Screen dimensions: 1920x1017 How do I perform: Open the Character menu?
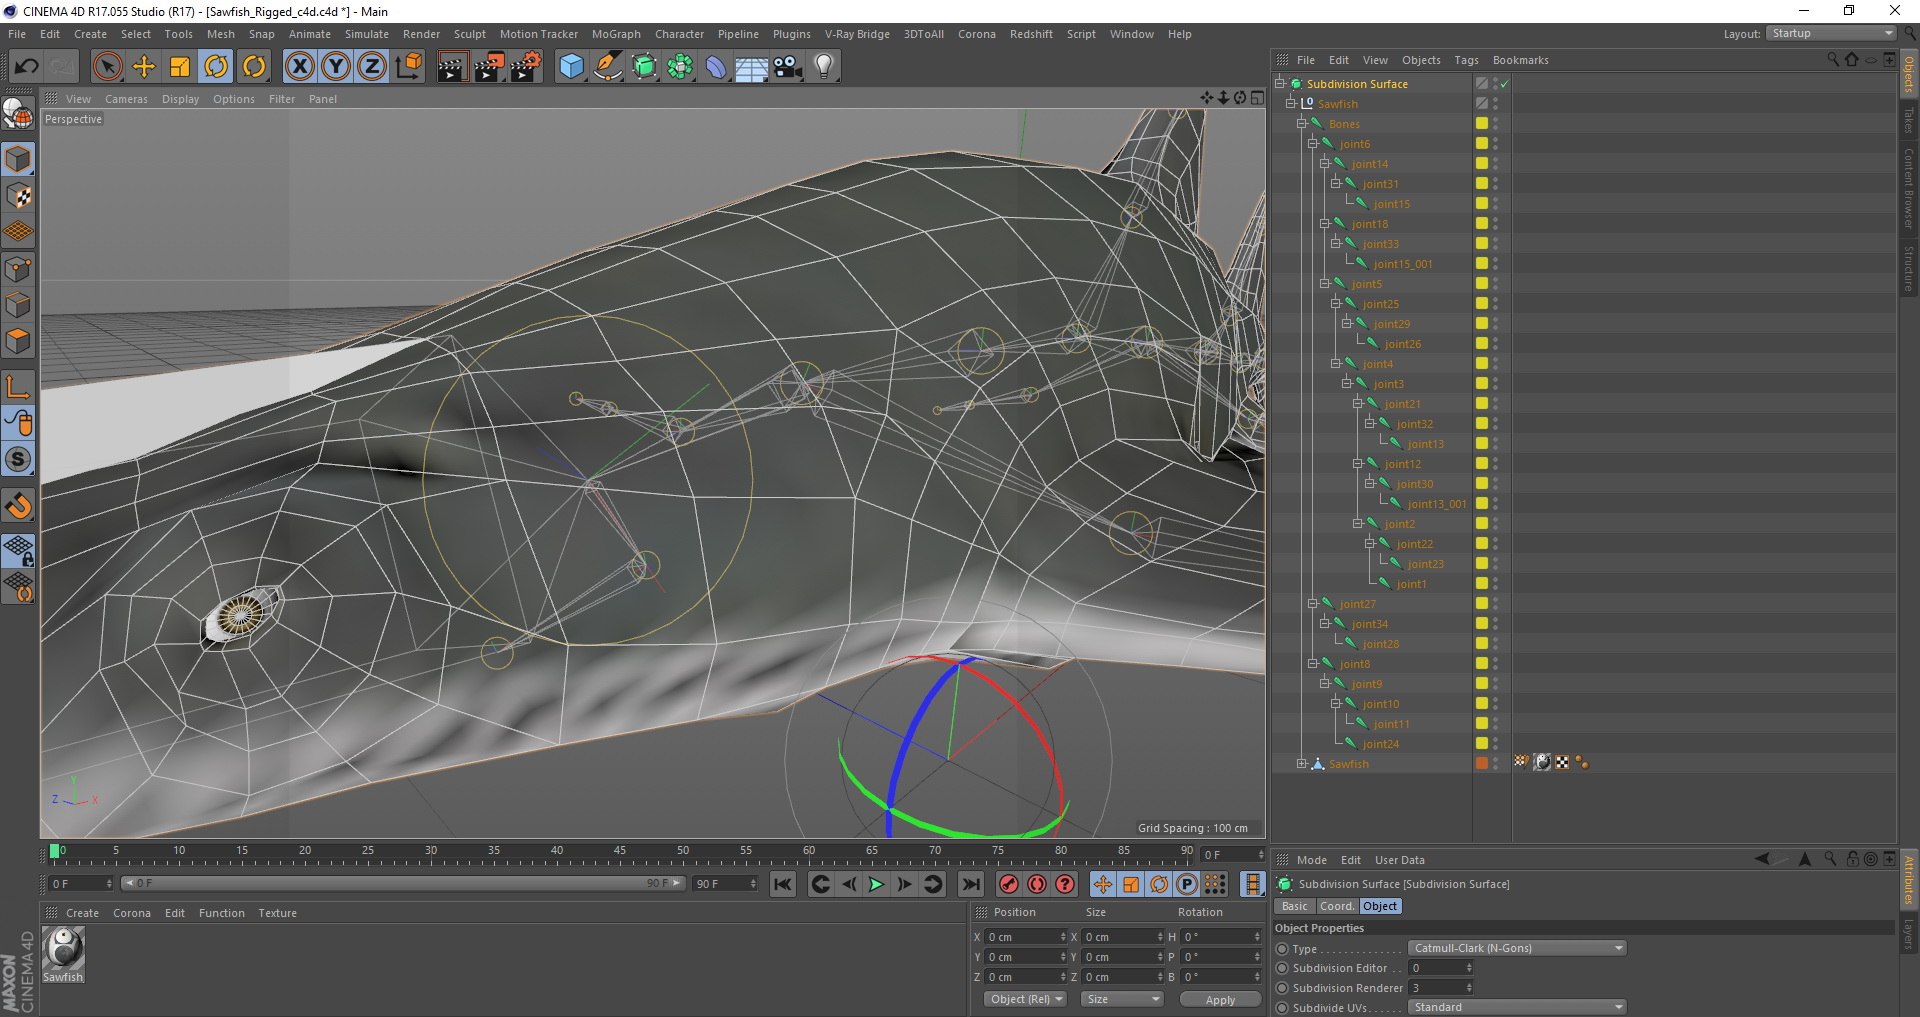679,34
